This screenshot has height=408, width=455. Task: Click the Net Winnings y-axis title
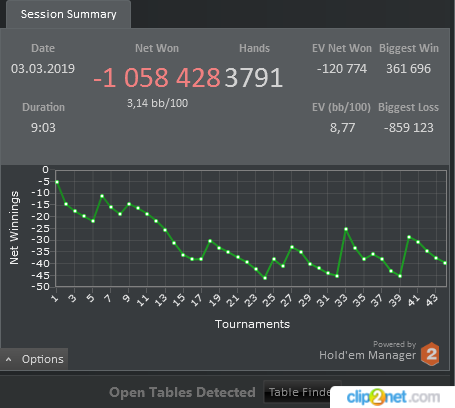click(x=14, y=228)
